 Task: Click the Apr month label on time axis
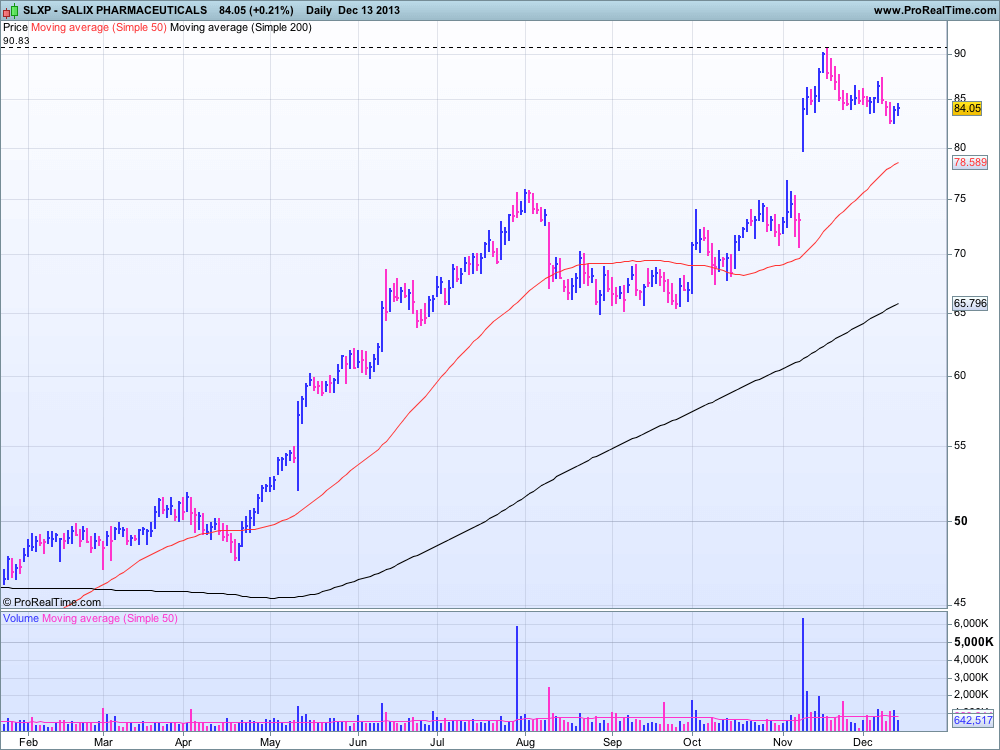click(183, 742)
